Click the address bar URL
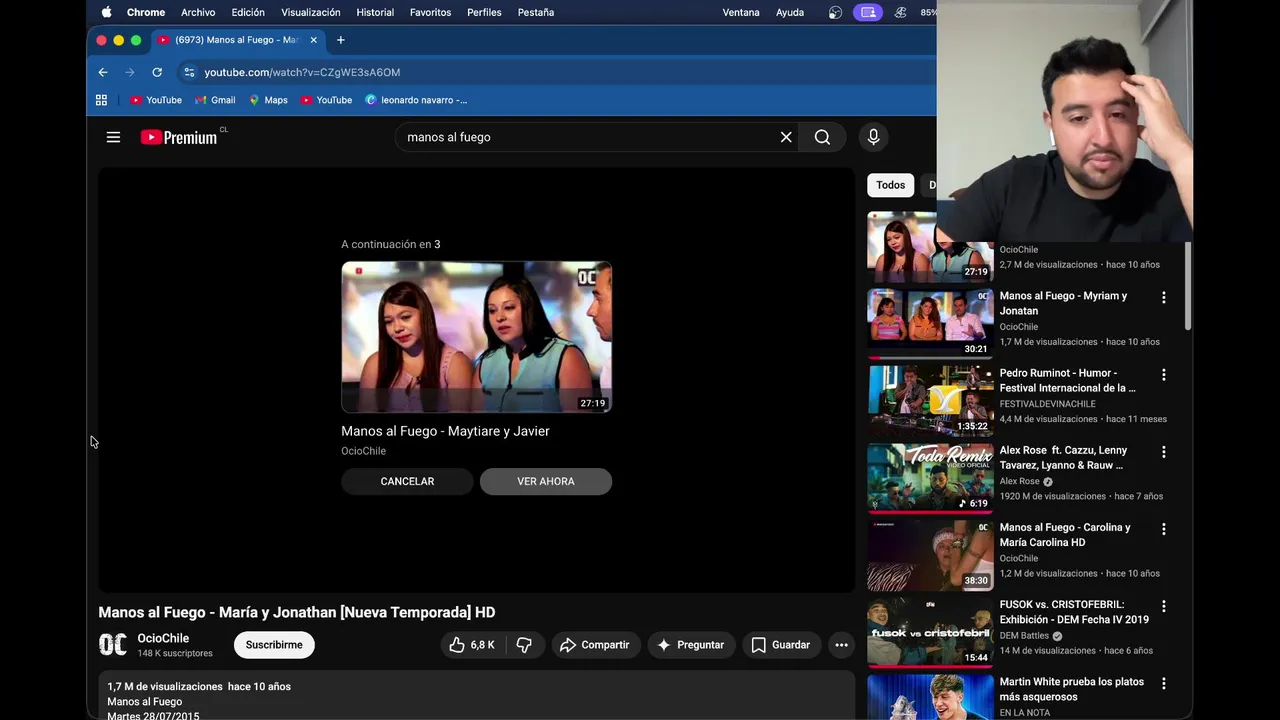Screen dimensions: 1280x720 (302, 72)
